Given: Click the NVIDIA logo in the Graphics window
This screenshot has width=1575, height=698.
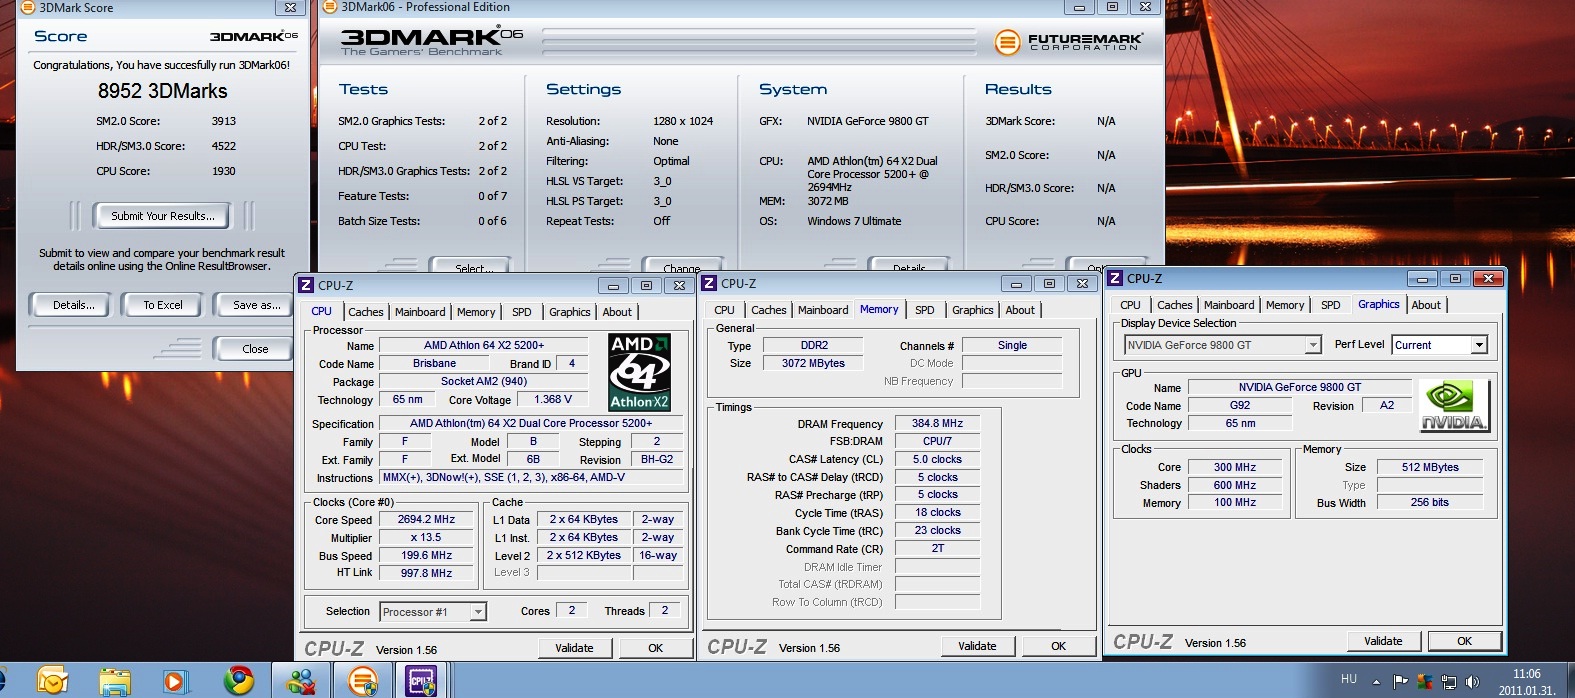Looking at the screenshot, I should pos(1455,405).
